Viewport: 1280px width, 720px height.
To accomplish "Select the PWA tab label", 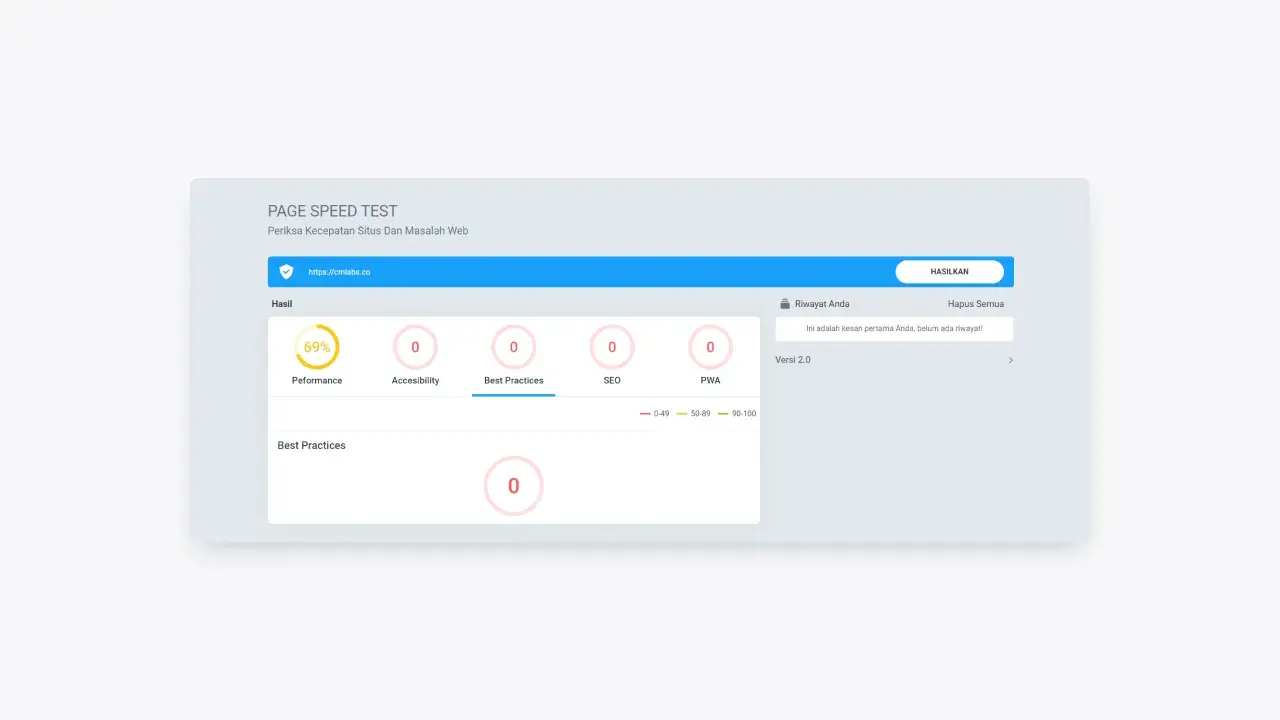I will point(710,381).
